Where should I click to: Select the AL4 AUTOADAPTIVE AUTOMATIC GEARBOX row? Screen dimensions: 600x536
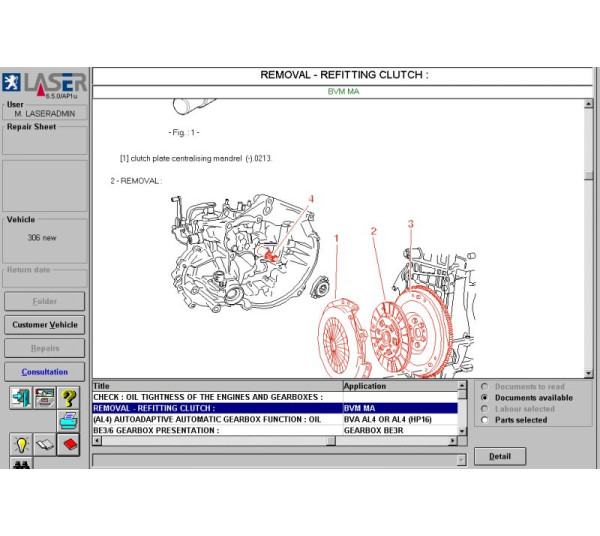(x=216, y=419)
